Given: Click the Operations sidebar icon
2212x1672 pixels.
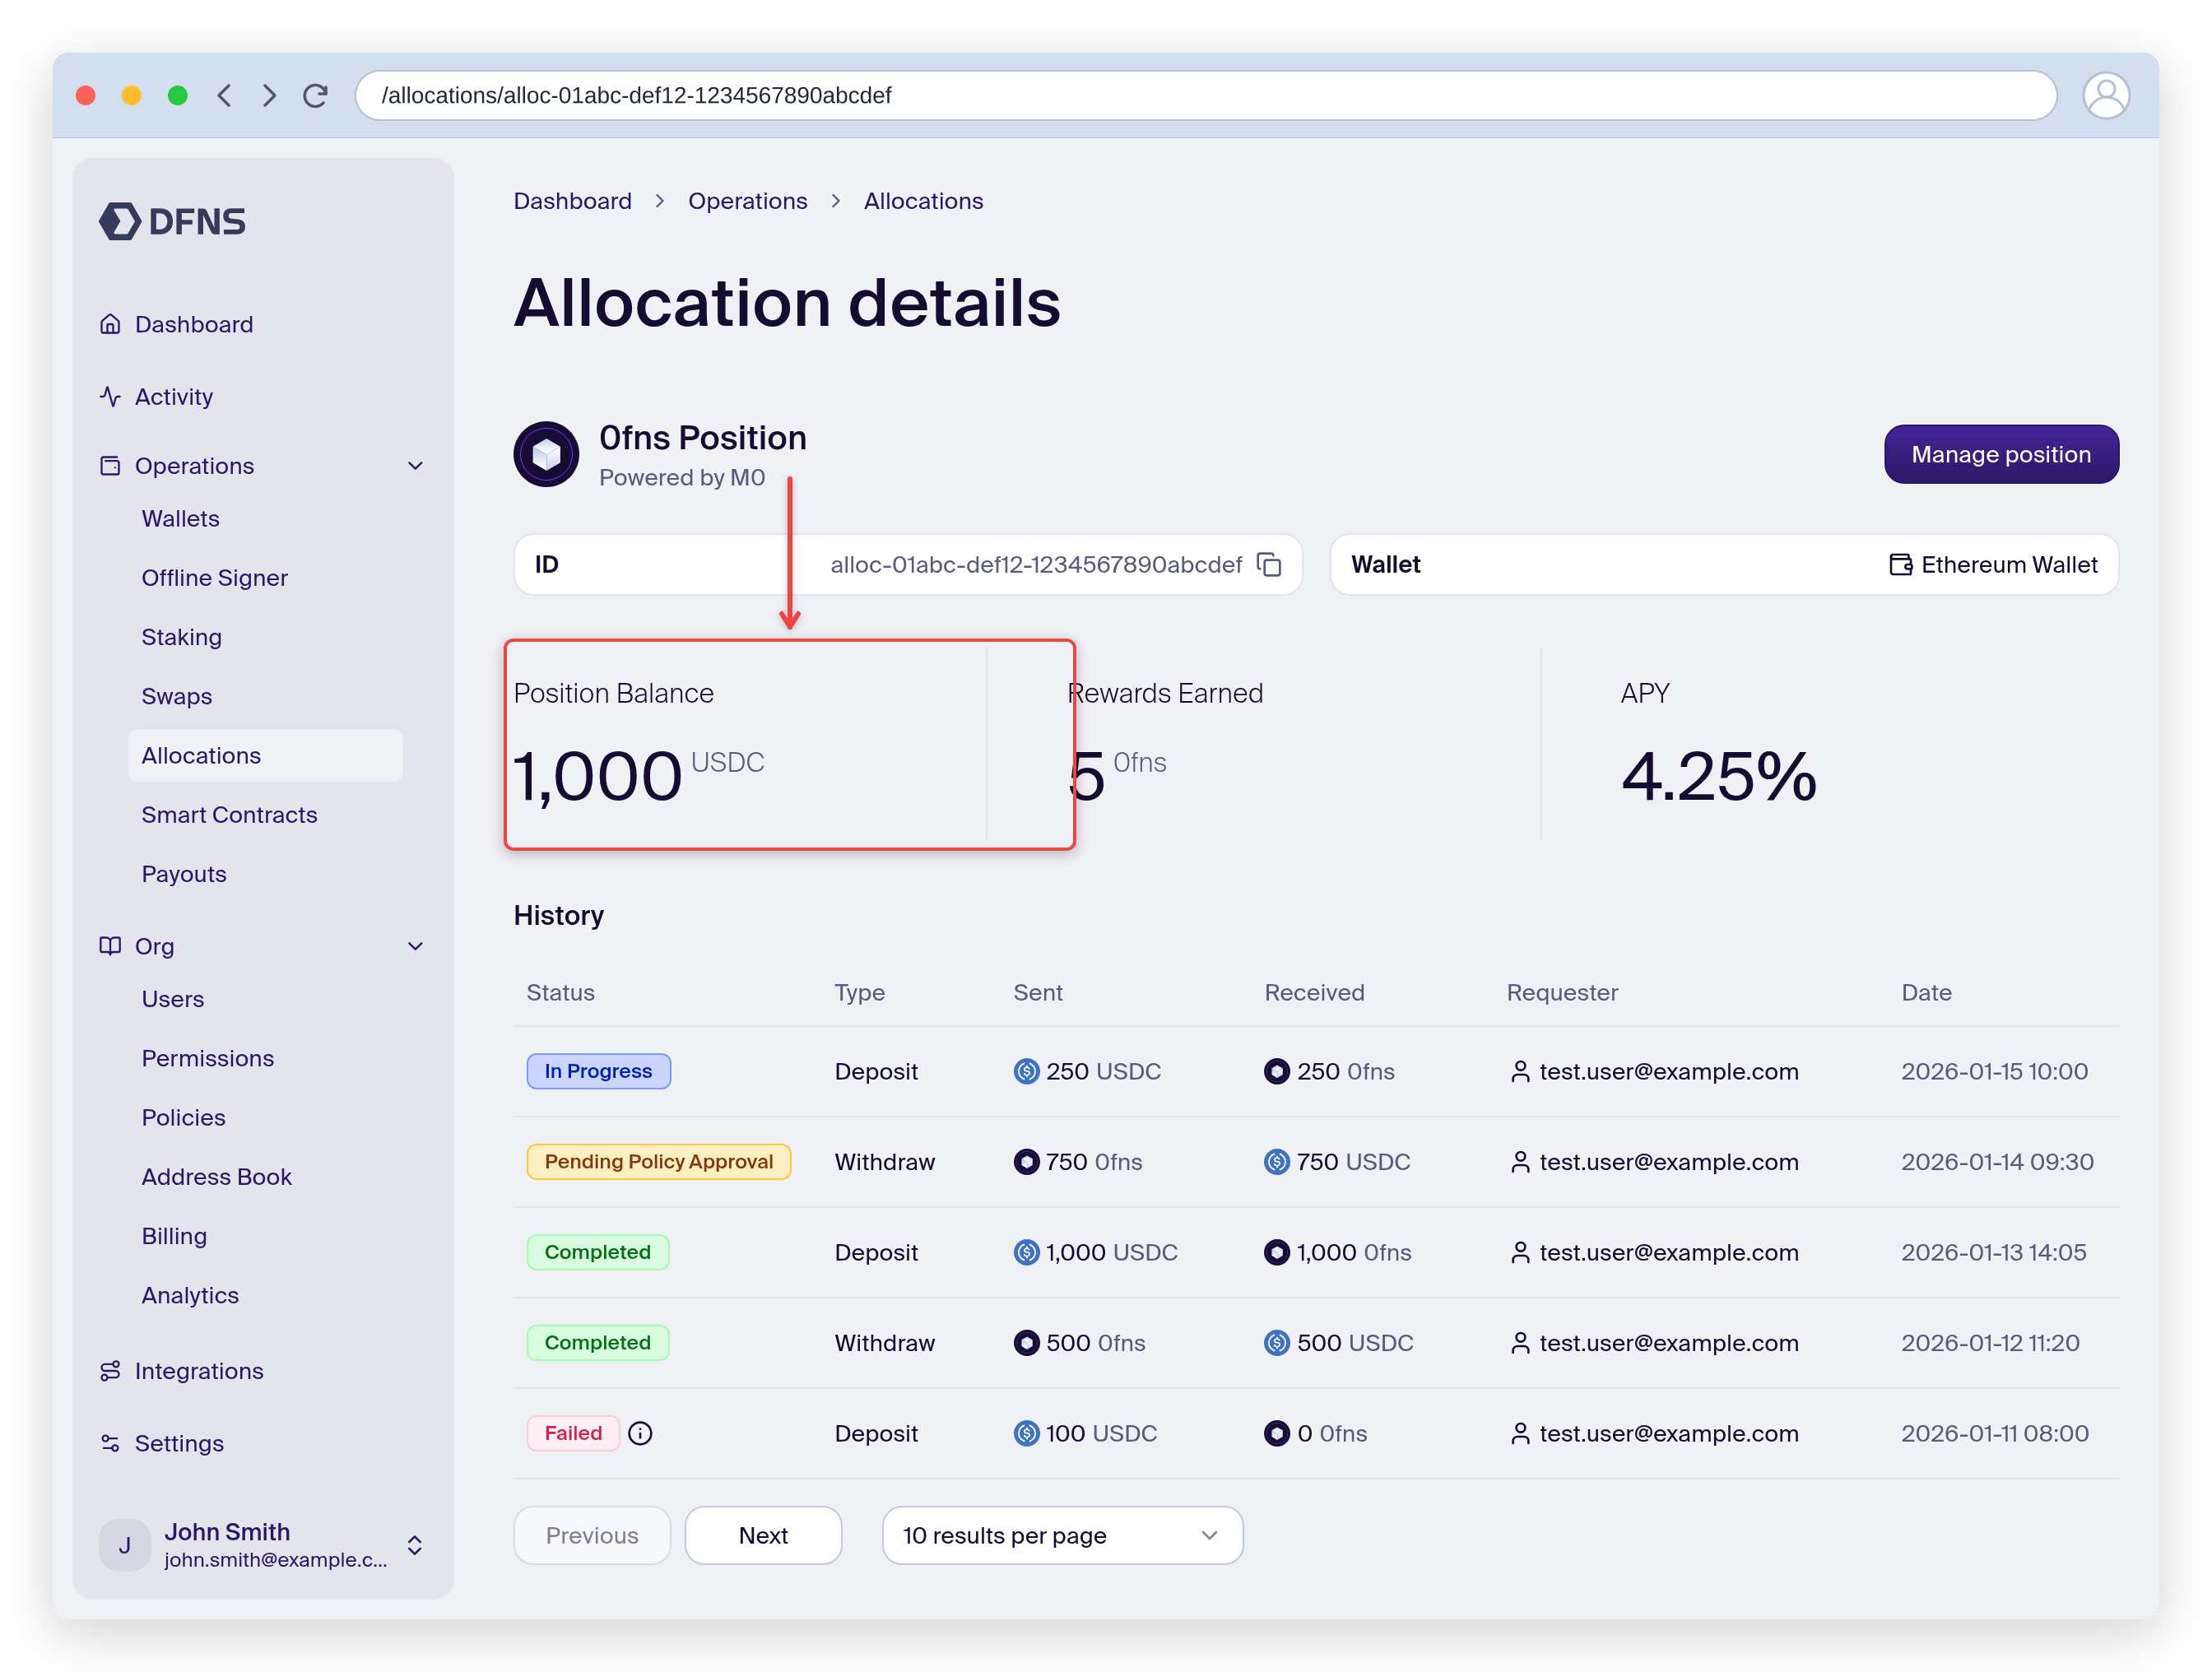Looking at the screenshot, I should coord(110,466).
